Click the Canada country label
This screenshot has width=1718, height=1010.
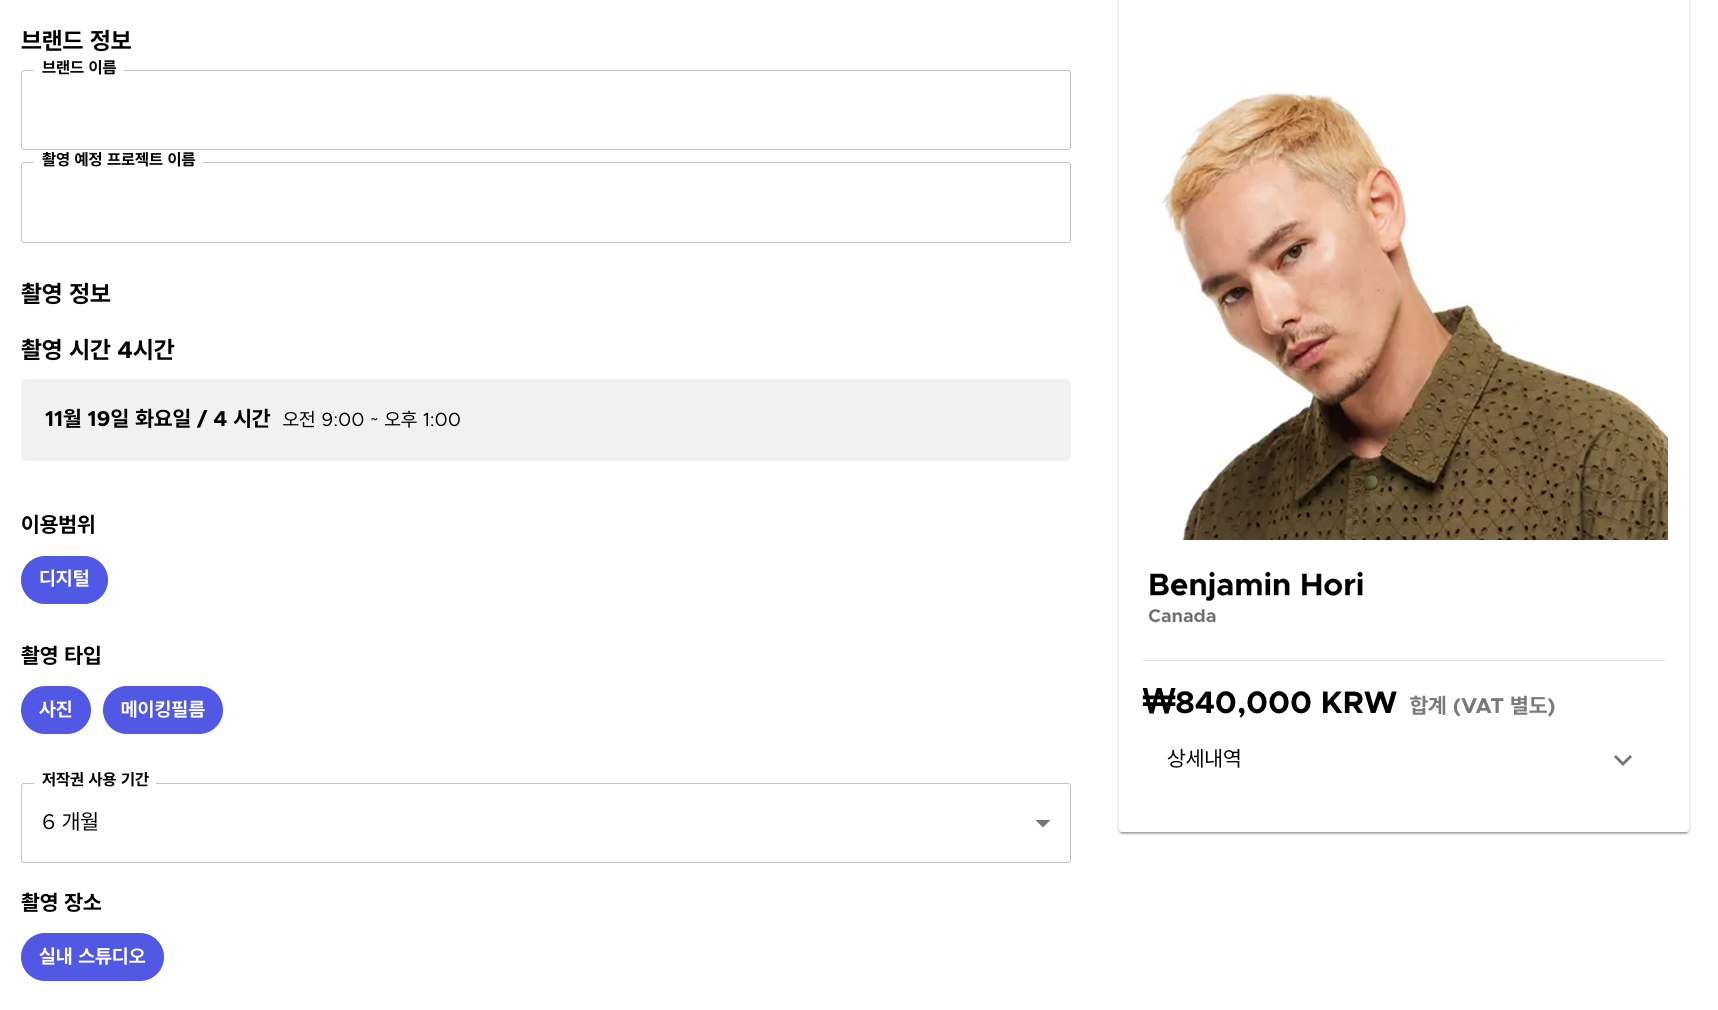1182,616
